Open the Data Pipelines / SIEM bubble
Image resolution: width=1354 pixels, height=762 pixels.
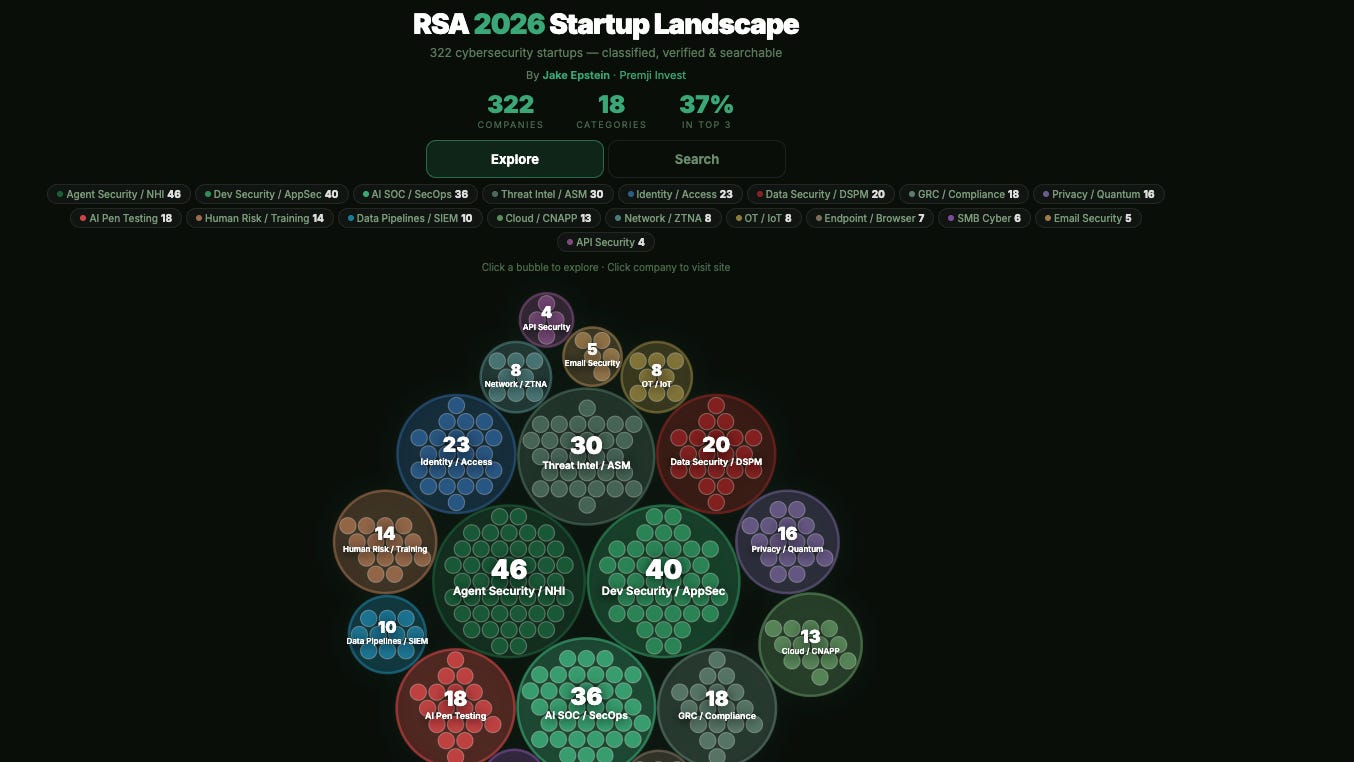(387, 634)
